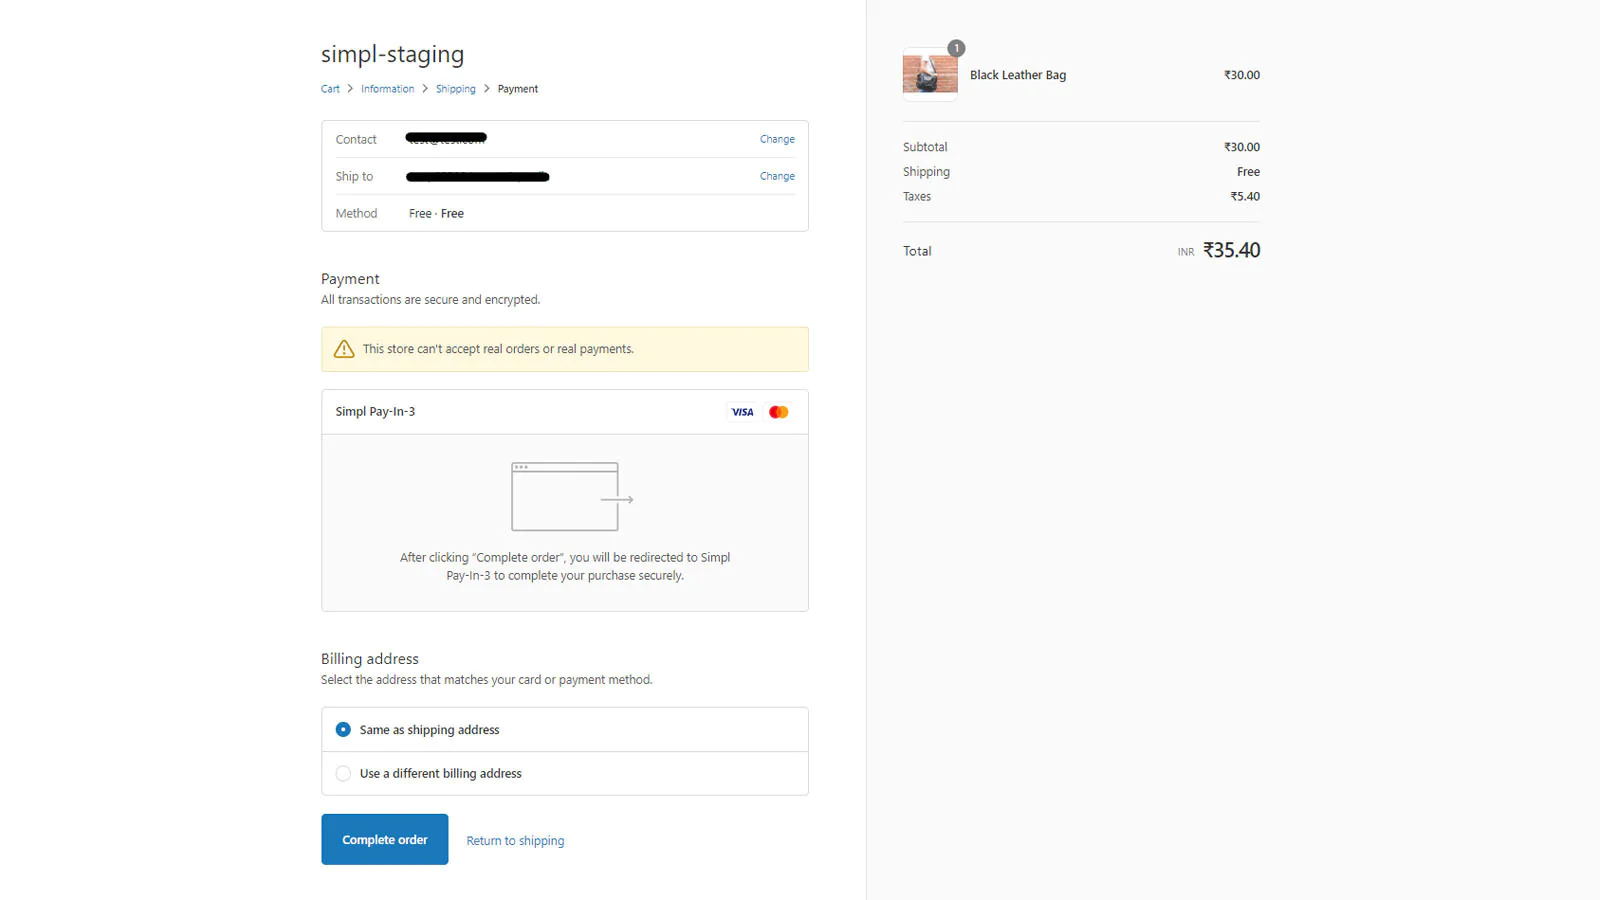Go to Cart breadcrumb
Screen dimensions: 1600x900
point(330,89)
